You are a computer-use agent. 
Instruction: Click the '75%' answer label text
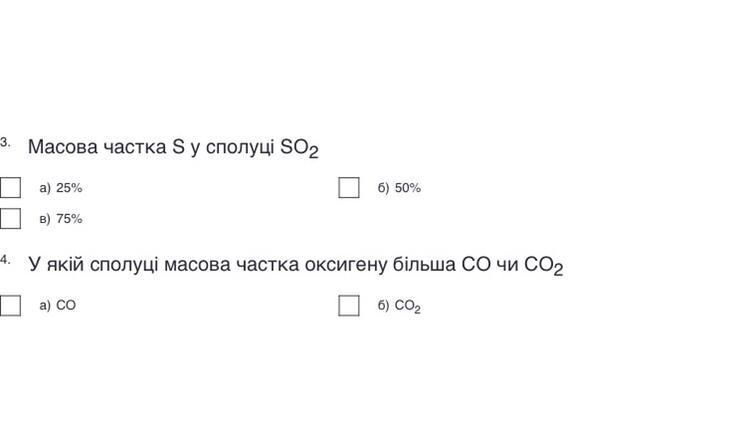pyautogui.click(x=69, y=219)
